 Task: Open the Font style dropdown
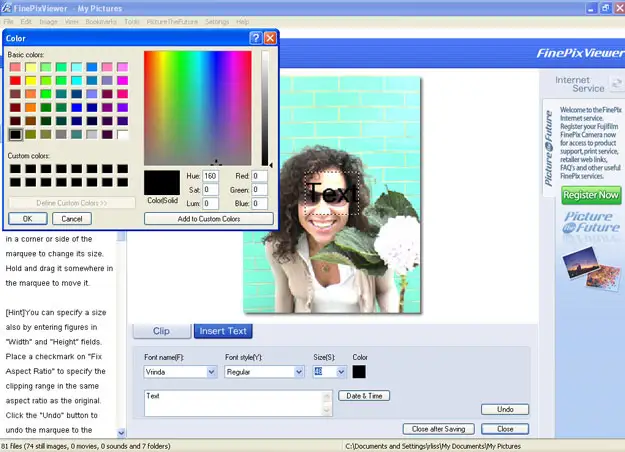pyautogui.click(x=299, y=372)
